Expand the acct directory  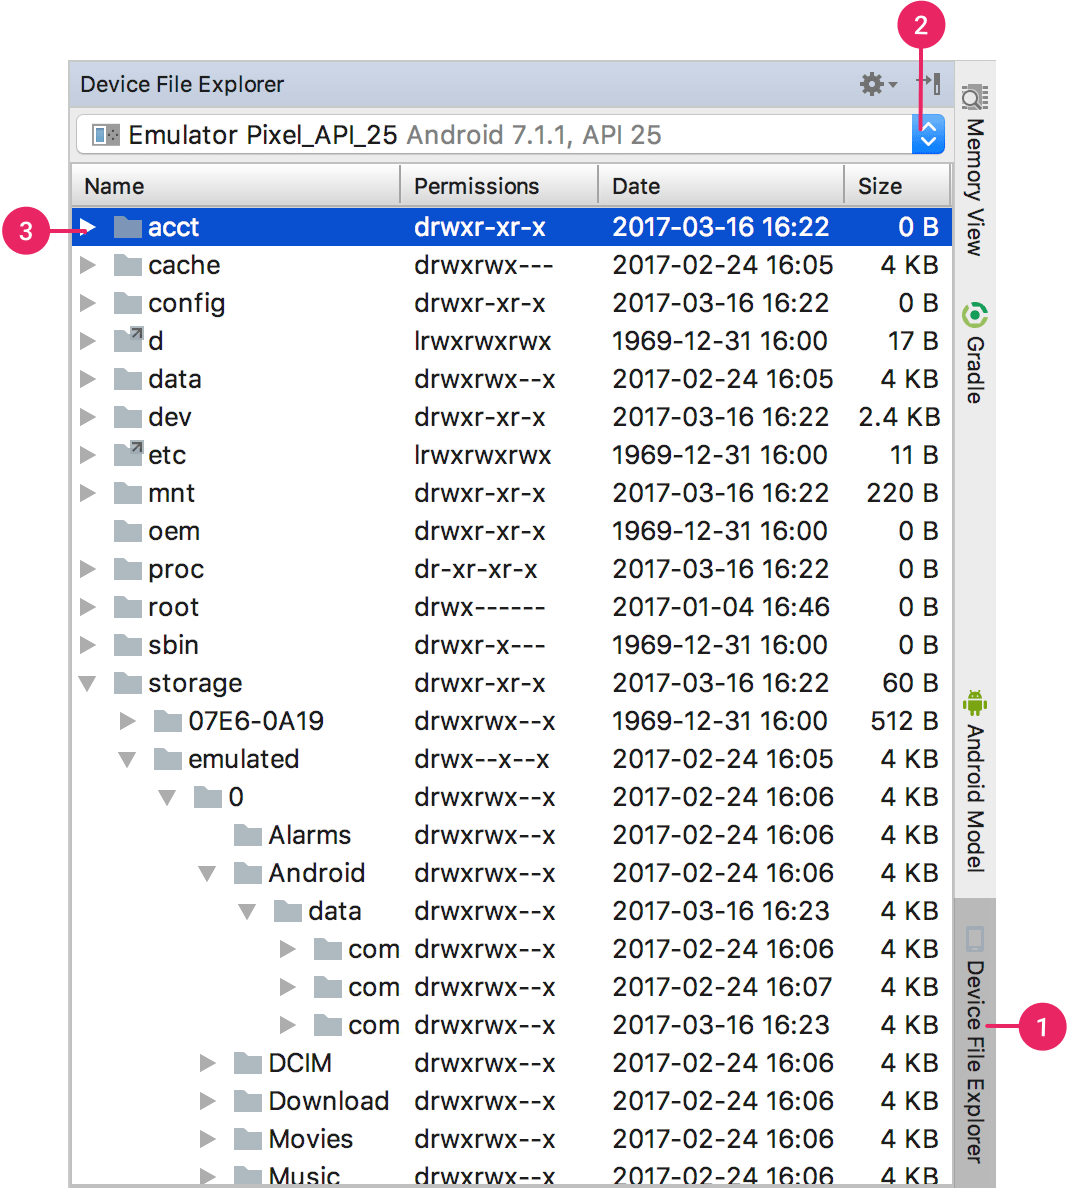pos(89,227)
